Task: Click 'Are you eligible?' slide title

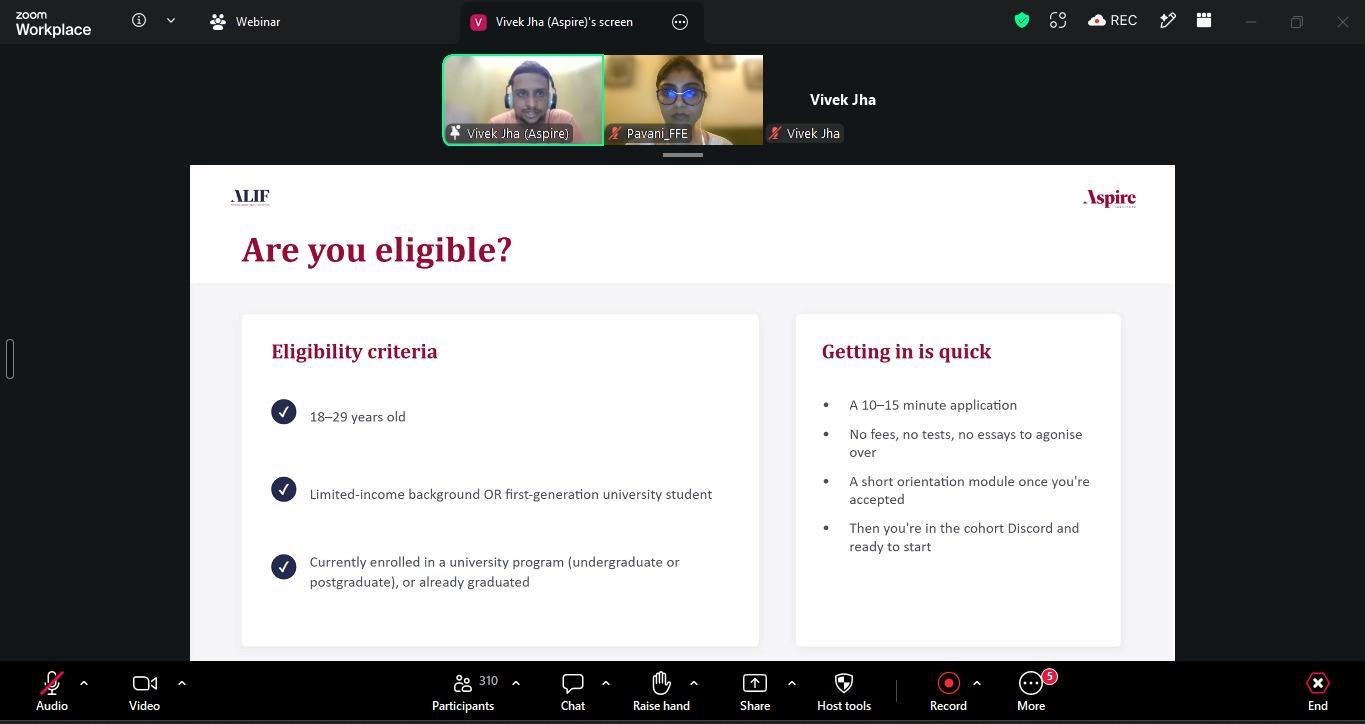Action: click(x=377, y=249)
